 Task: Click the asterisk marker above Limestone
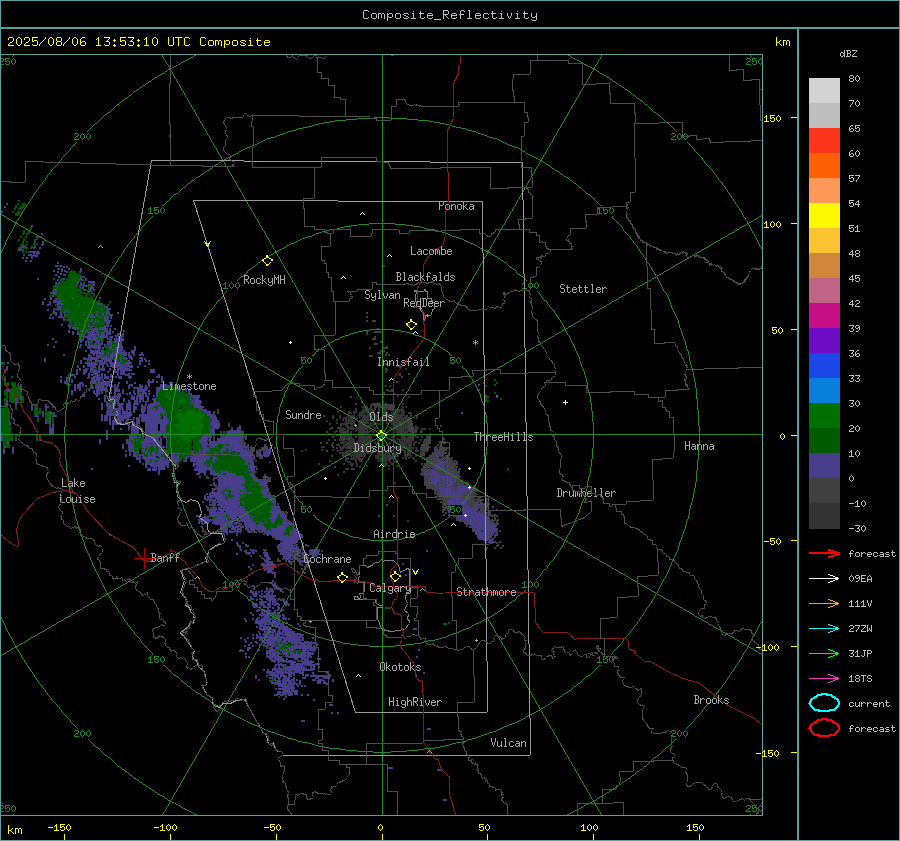pos(189,377)
